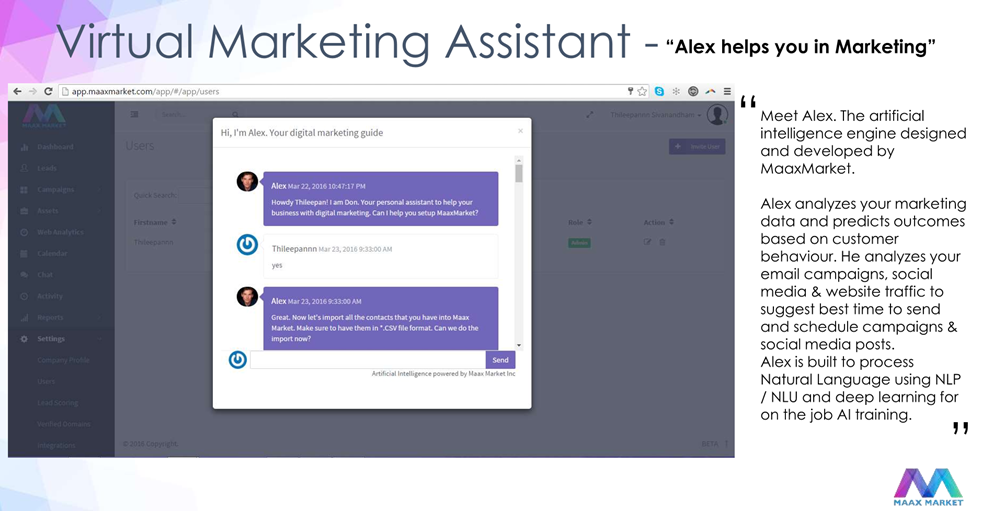This screenshot has height=511, width=982.
Task: Open Integrations under Settings
Action: [x=56, y=445]
